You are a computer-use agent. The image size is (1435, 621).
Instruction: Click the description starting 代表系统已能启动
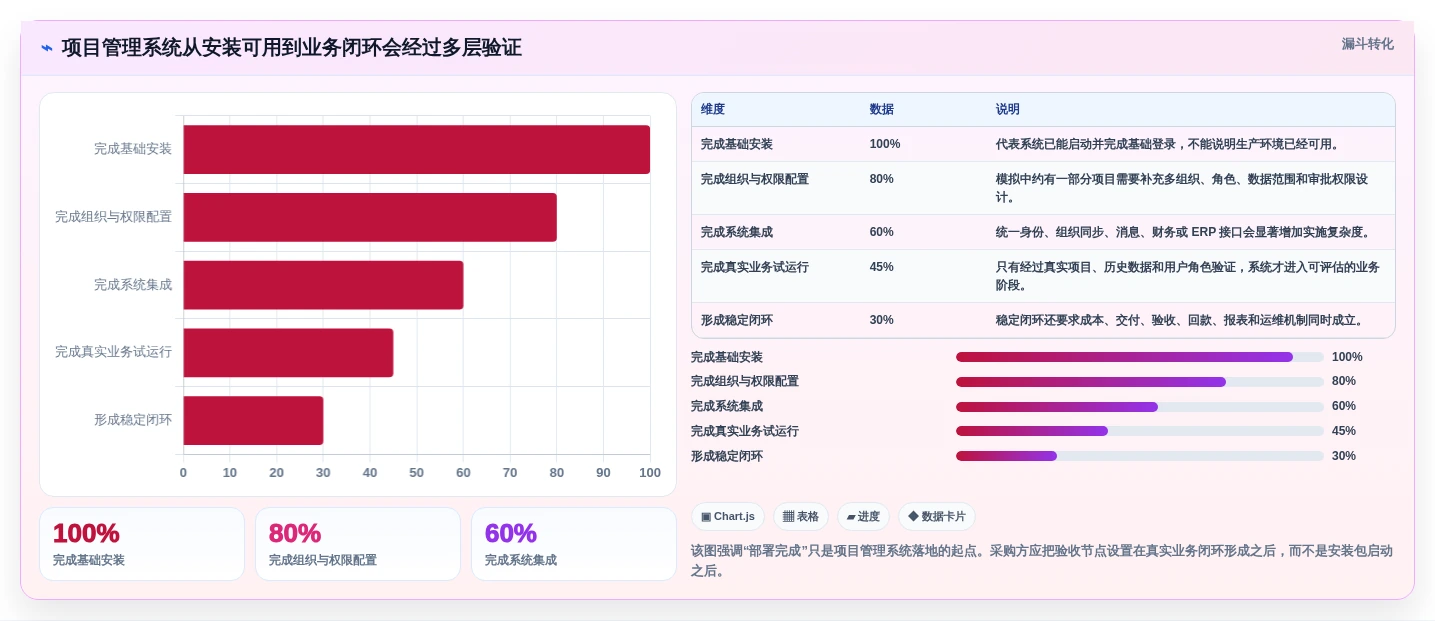(x=1170, y=144)
